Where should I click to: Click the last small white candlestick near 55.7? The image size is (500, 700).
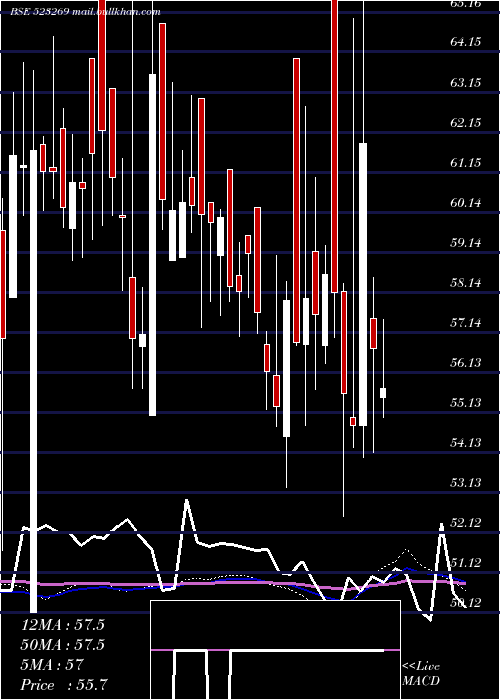point(383,393)
